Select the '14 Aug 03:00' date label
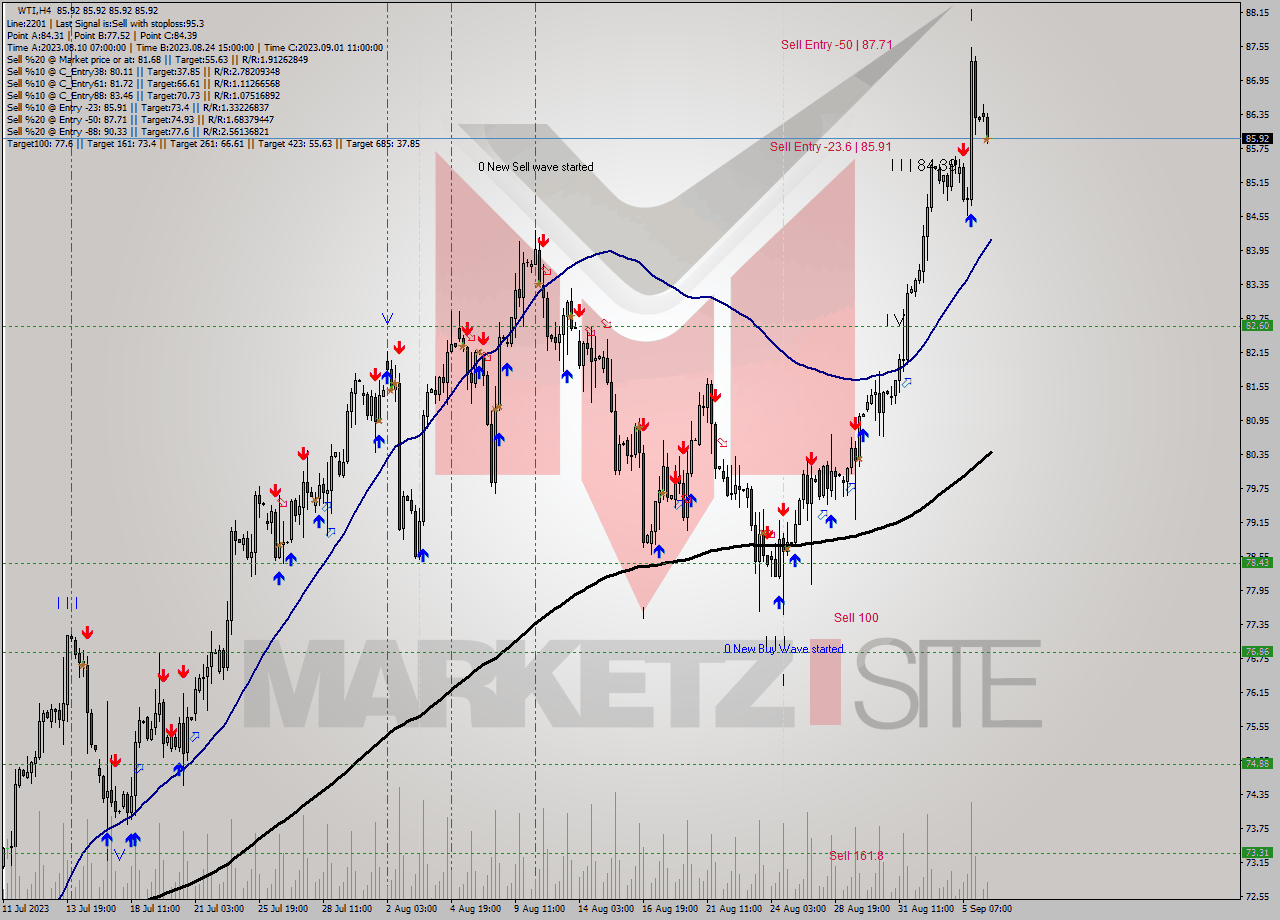The height and width of the screenshot is (920, 1280). tap(606, 909)
